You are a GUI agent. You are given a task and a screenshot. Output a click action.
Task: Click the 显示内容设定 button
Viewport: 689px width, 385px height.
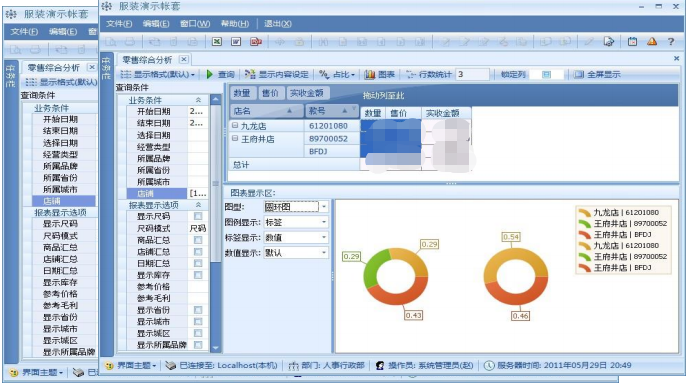coord(277,74)
